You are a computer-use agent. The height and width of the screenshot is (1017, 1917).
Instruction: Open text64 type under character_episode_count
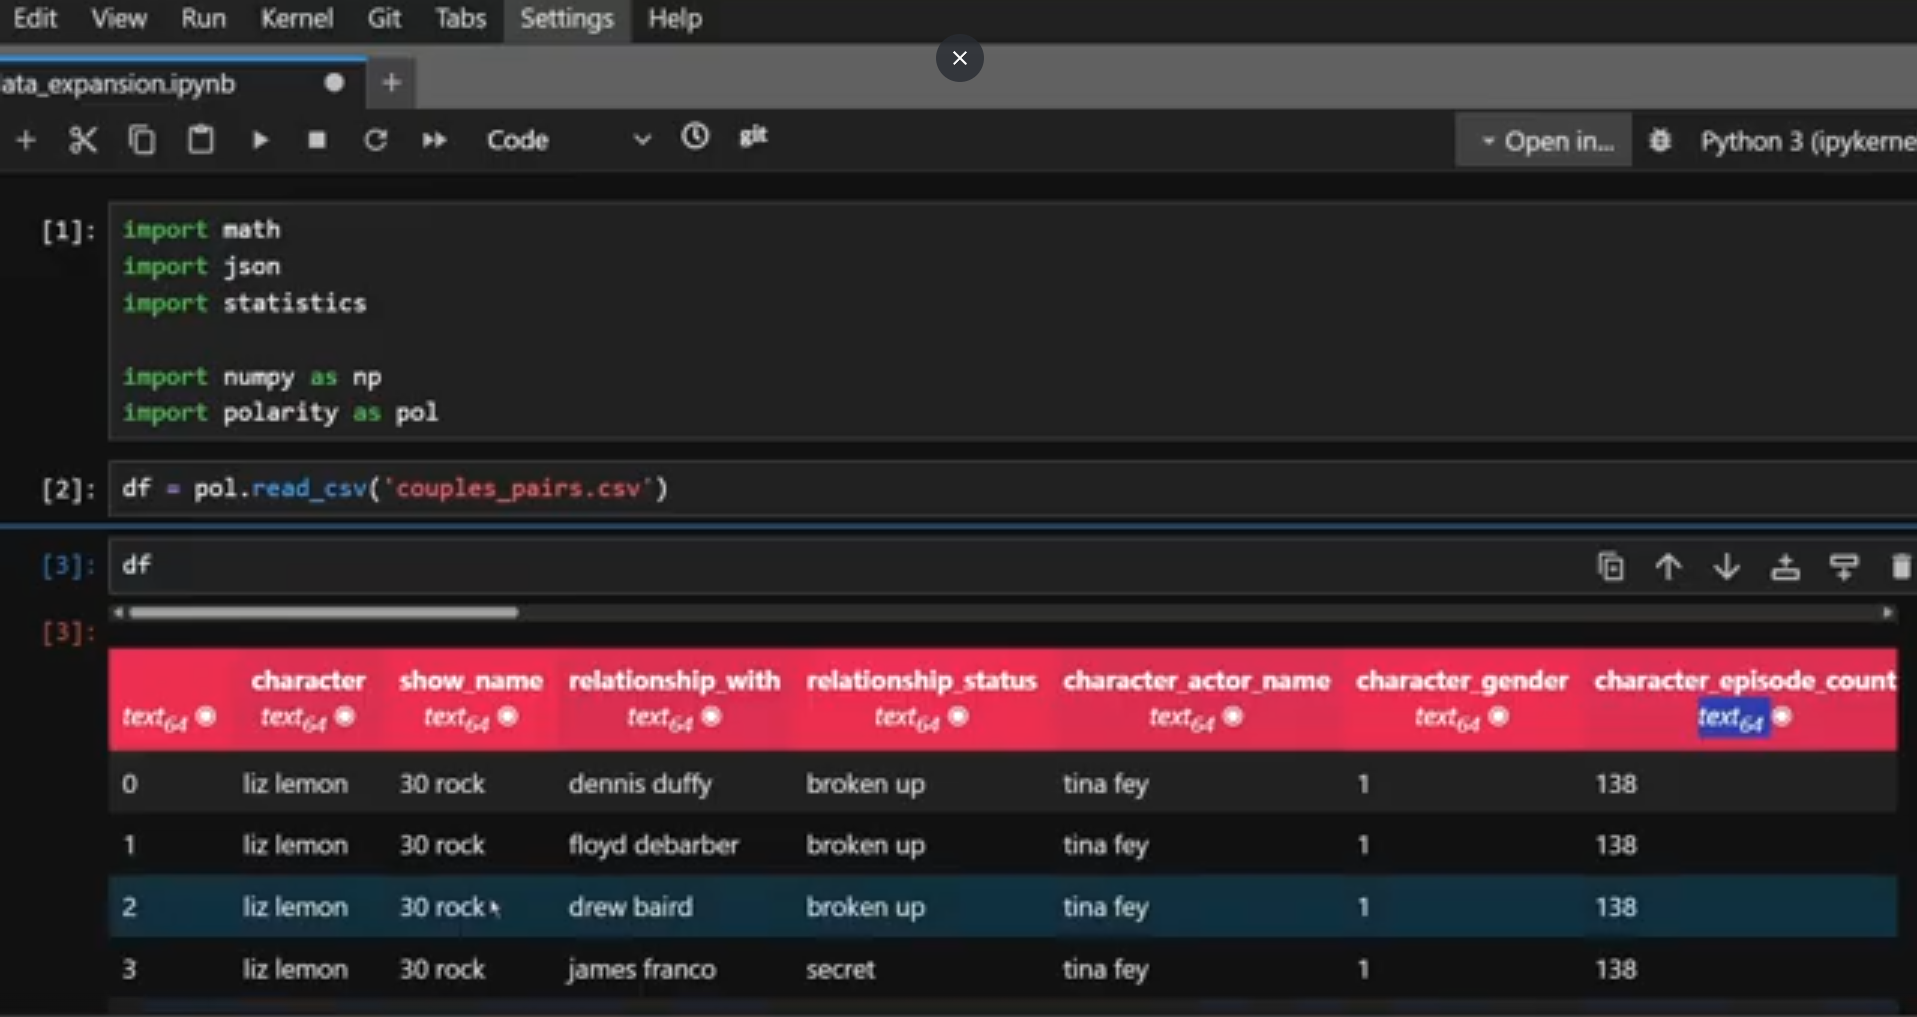tap(1732, 718)
